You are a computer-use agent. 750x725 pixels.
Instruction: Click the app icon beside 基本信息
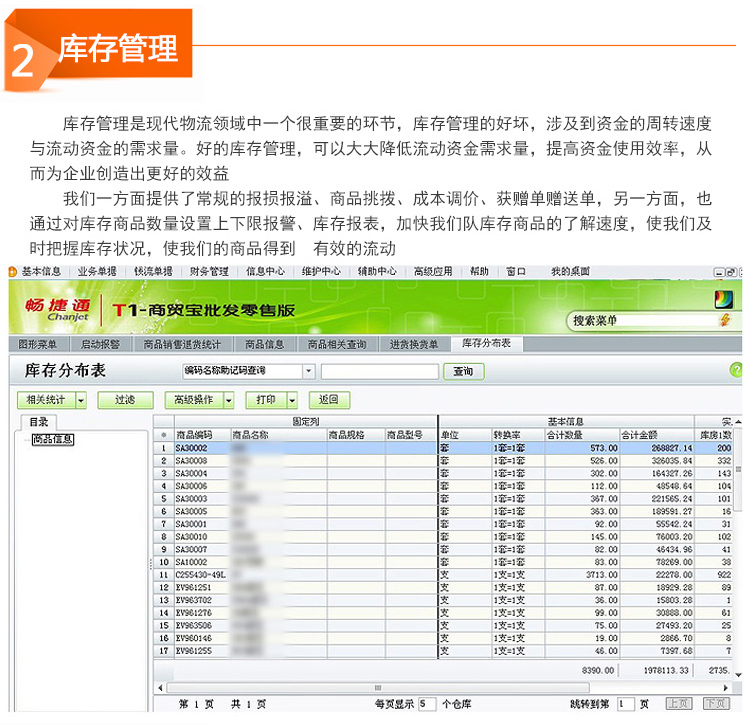pyautogui.click(x=13, y=272)
